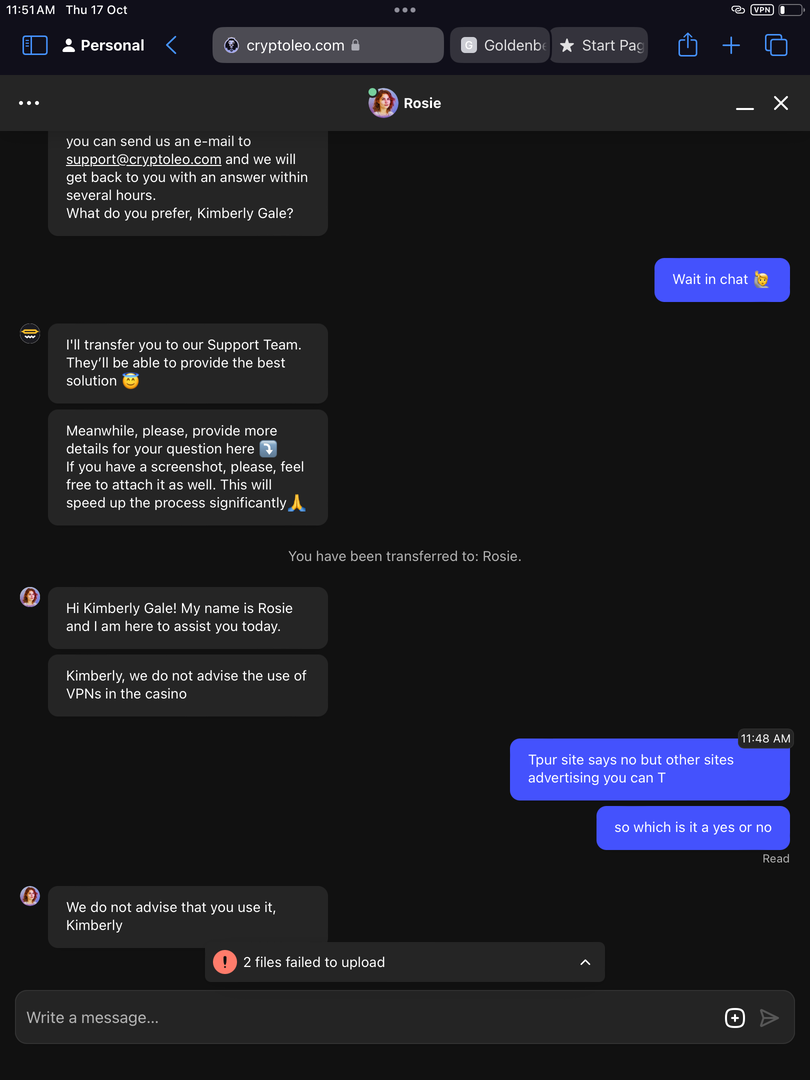Tap the multitasking dots at top
Viewport: 810px width, 1080px height.
click(405, 10)
